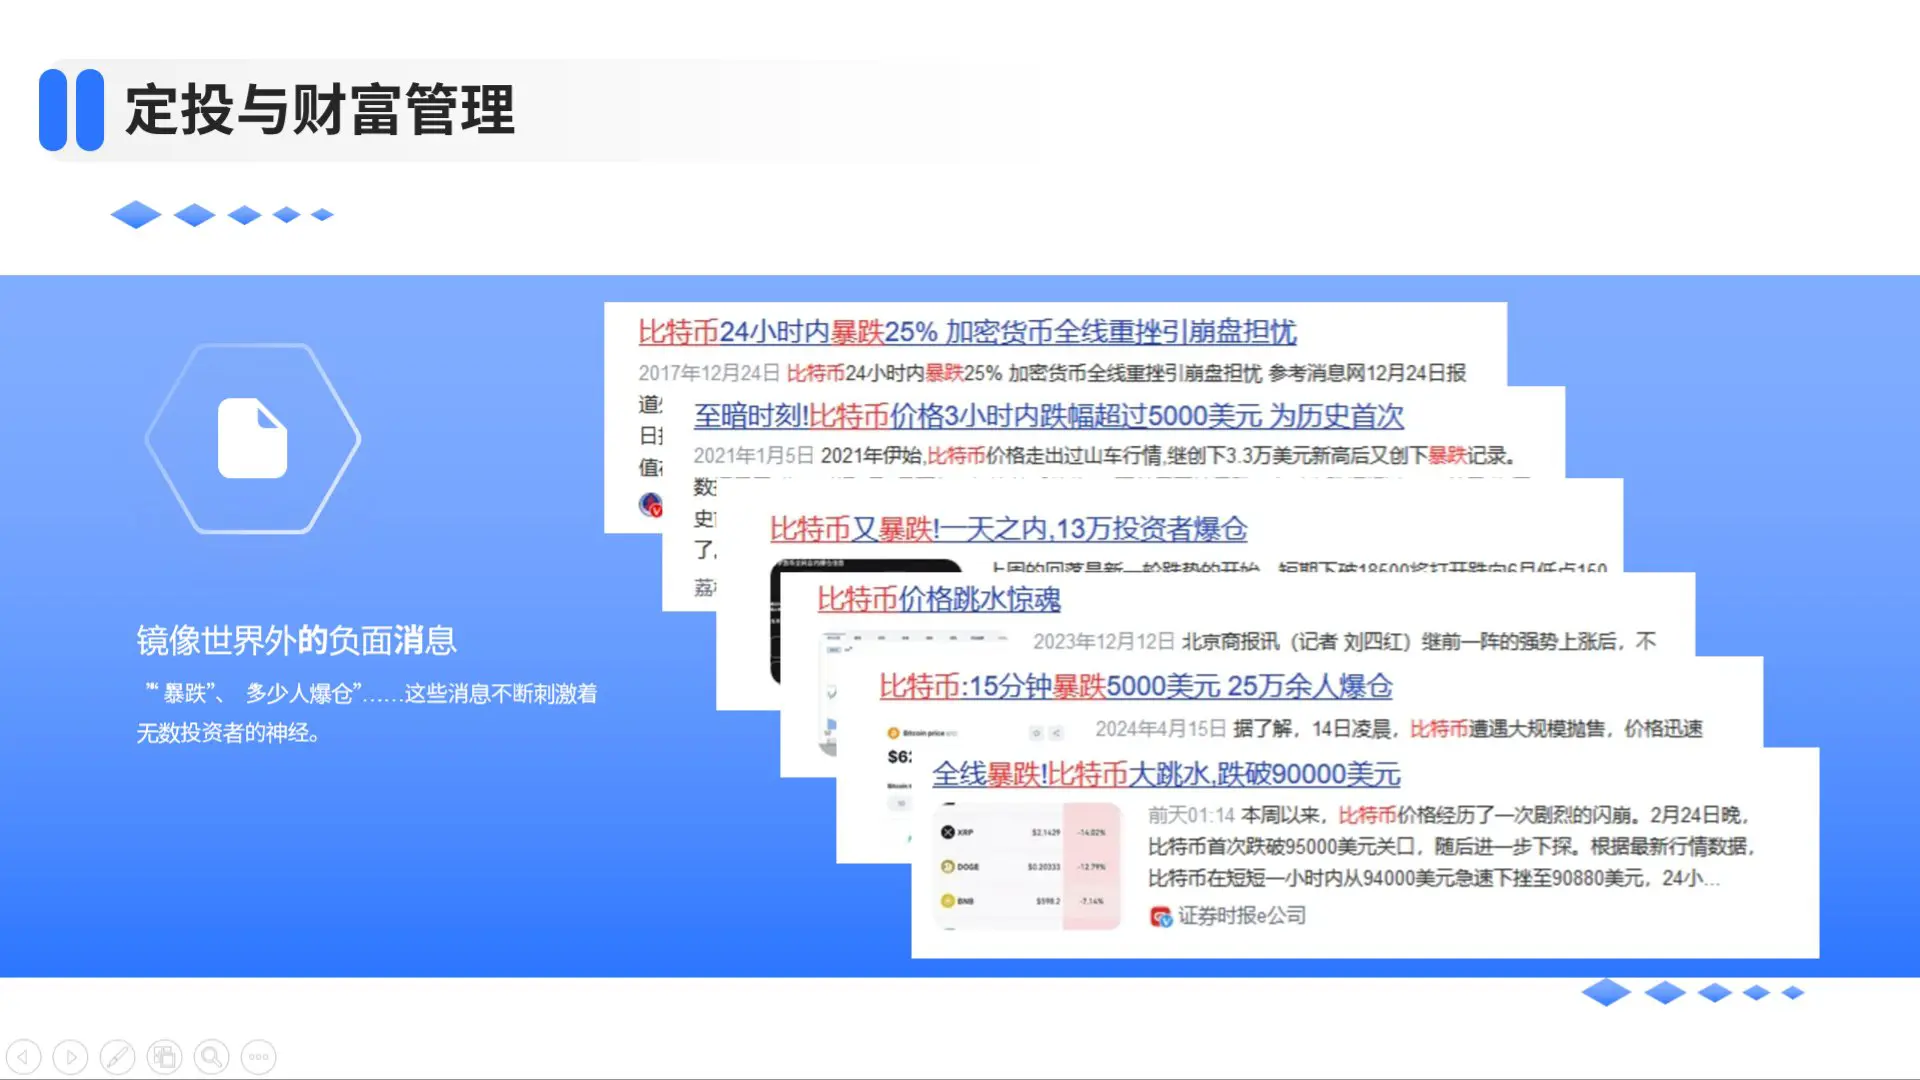Screen dimensions: 1920x1080
Task: Open the 至暗时刻 Bitcoin news headline
Action: [x=1047, y=417]
